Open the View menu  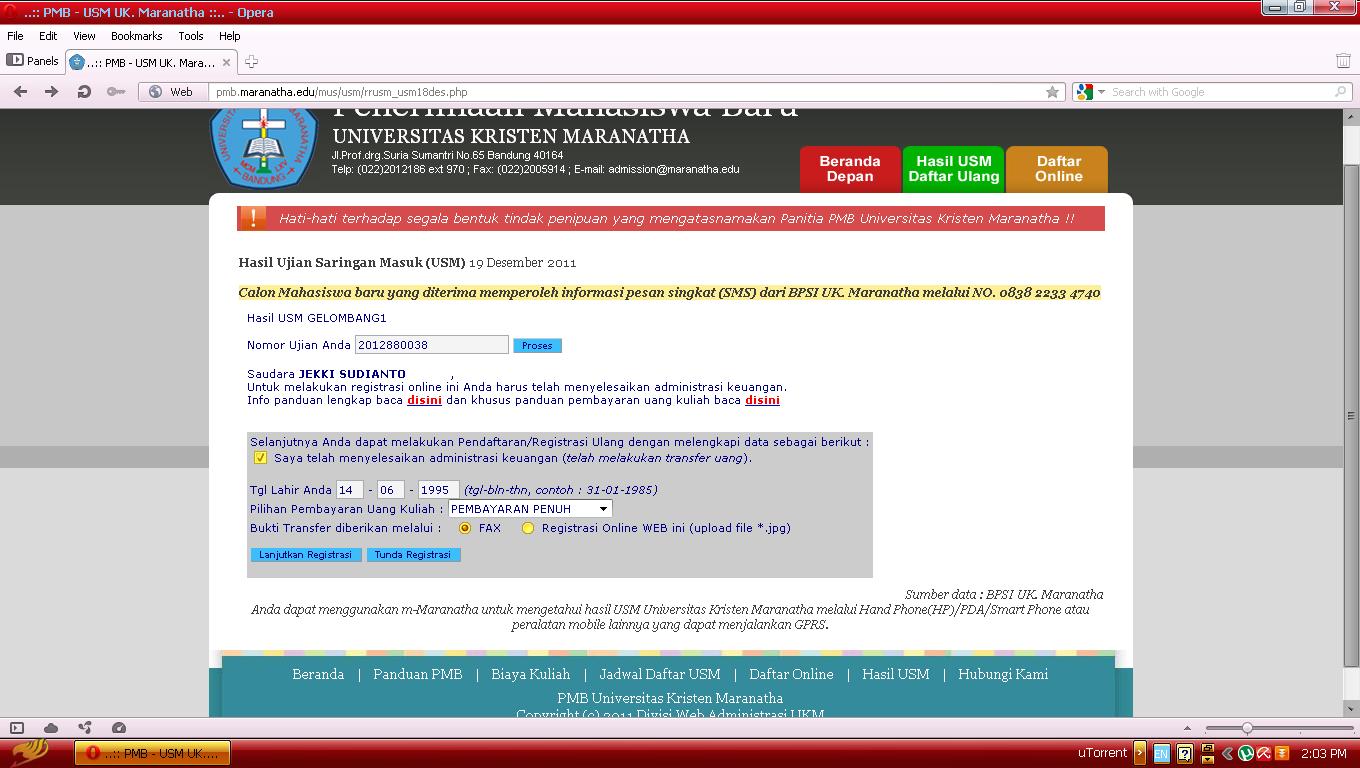click(84, 36)
